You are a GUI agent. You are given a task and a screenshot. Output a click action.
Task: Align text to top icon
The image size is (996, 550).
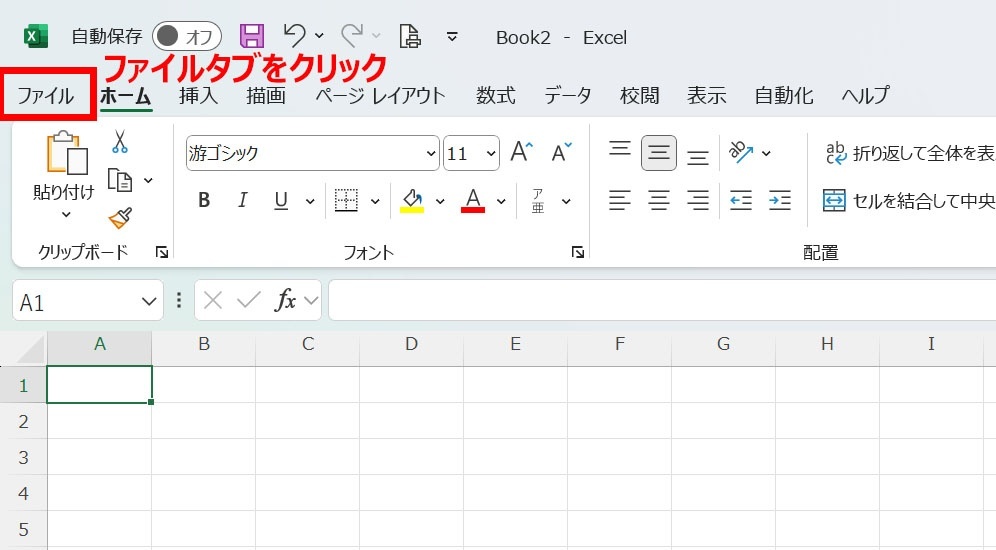(619, 149)
